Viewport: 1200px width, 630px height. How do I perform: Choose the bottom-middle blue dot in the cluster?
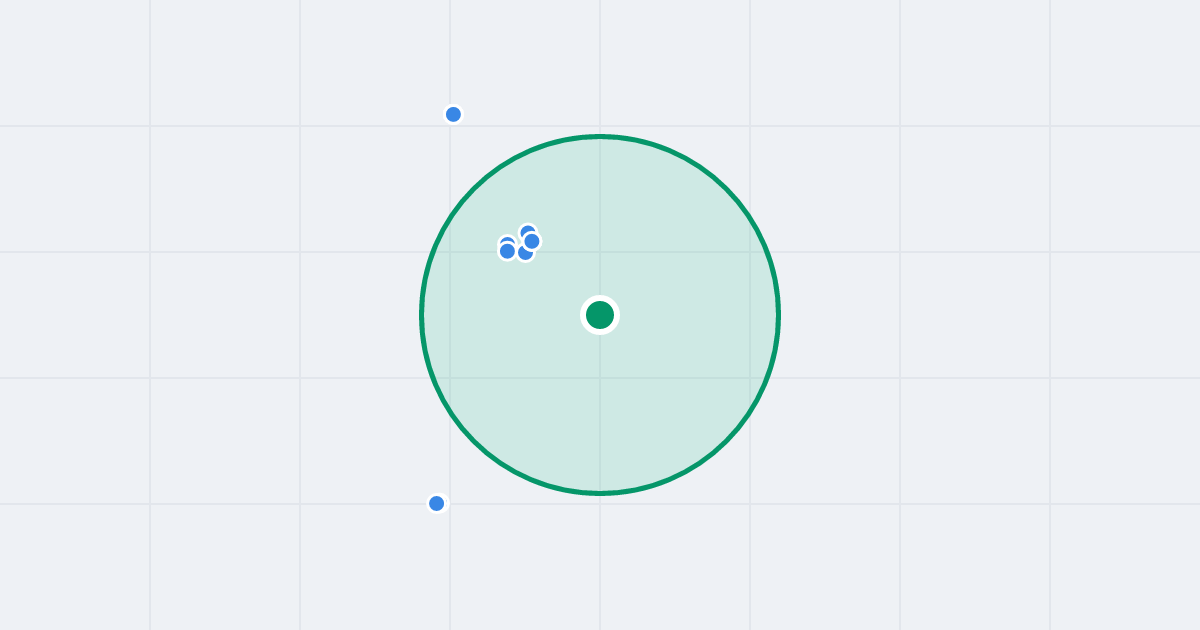click(x=525, y=254)
